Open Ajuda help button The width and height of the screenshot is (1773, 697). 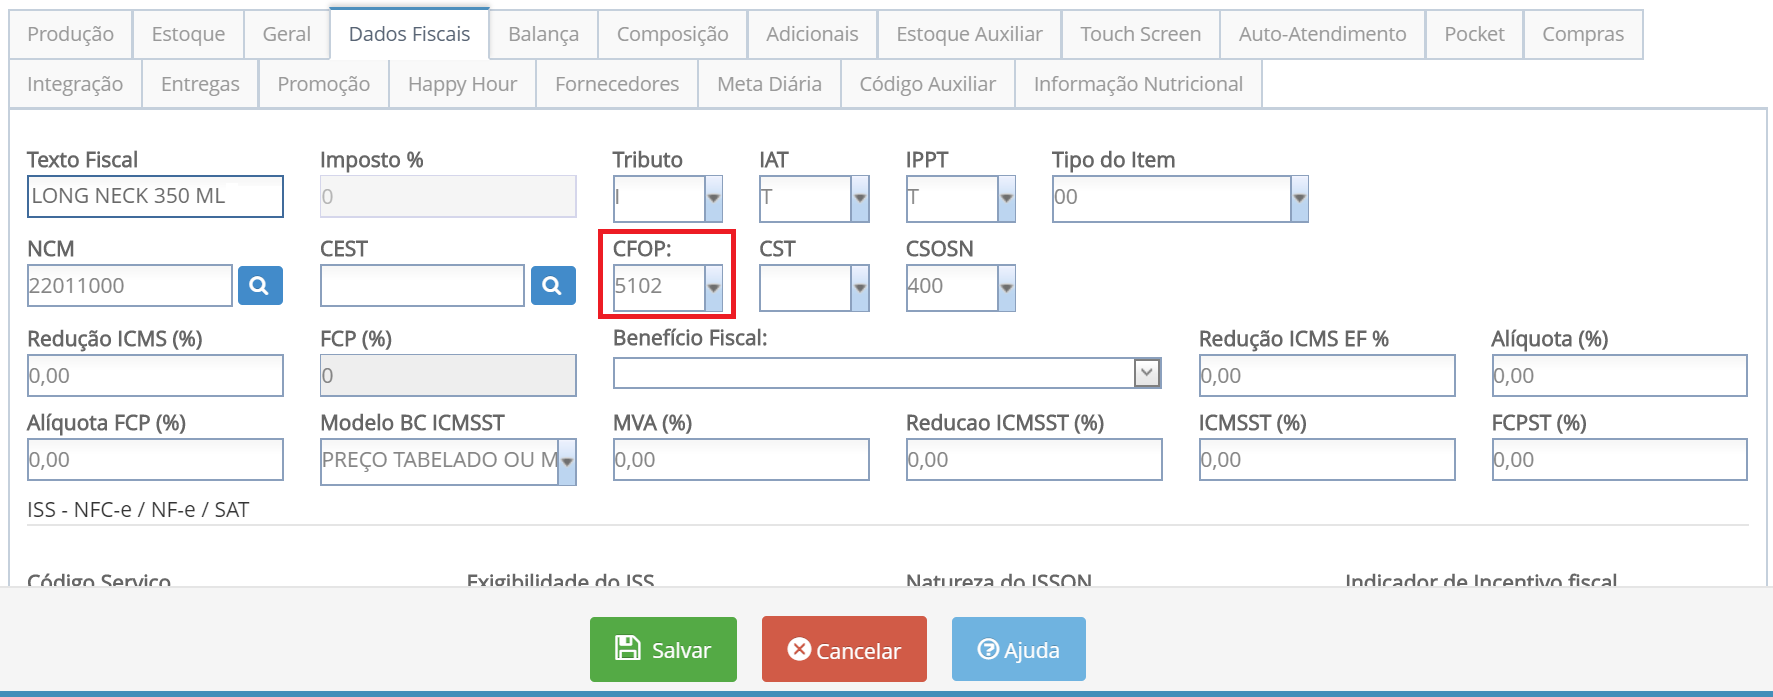1019,649
